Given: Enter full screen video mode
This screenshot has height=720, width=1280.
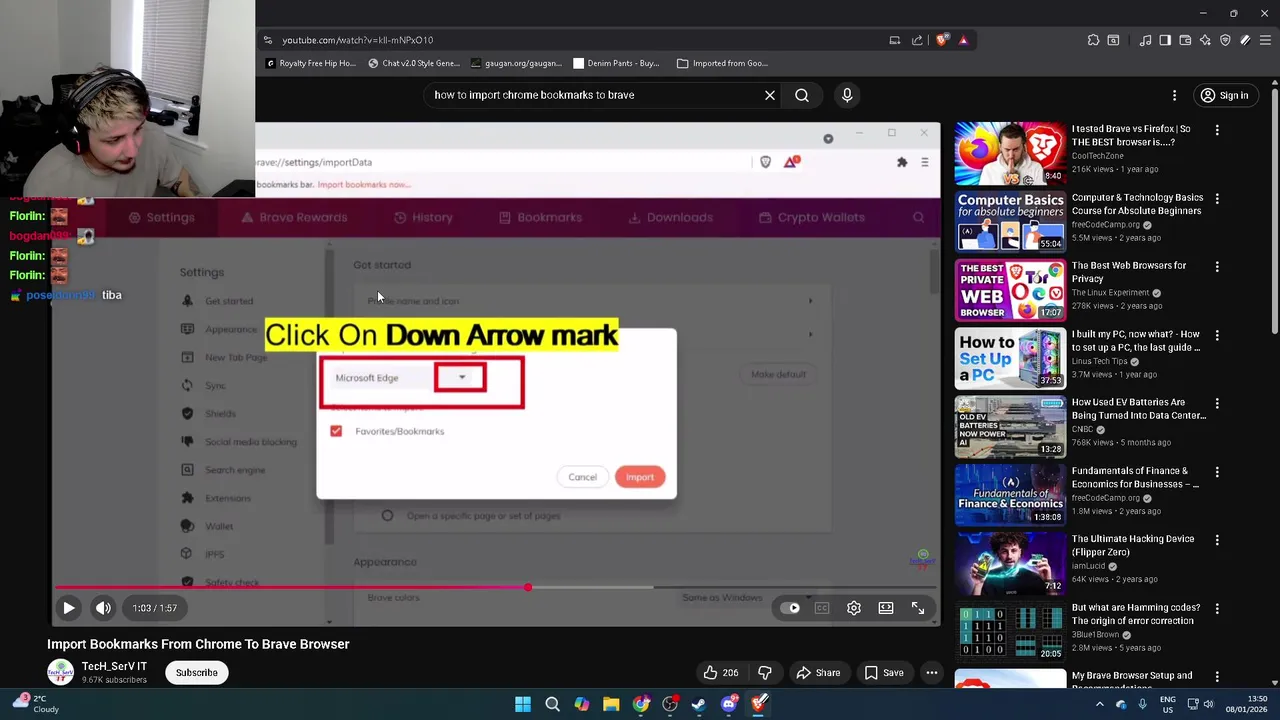Looking at the screenshot, I should click(x=918, y=608).
